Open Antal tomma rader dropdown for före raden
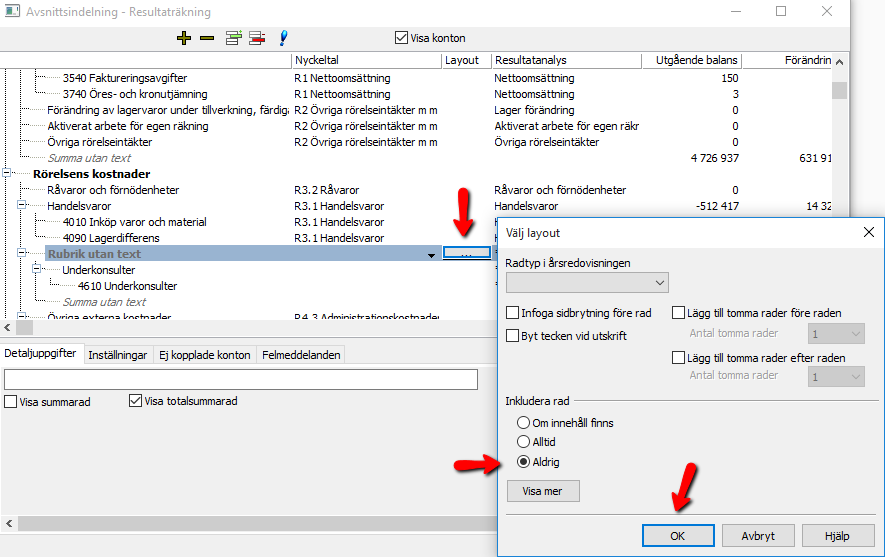885x557 pixels. tap(836, 334)
